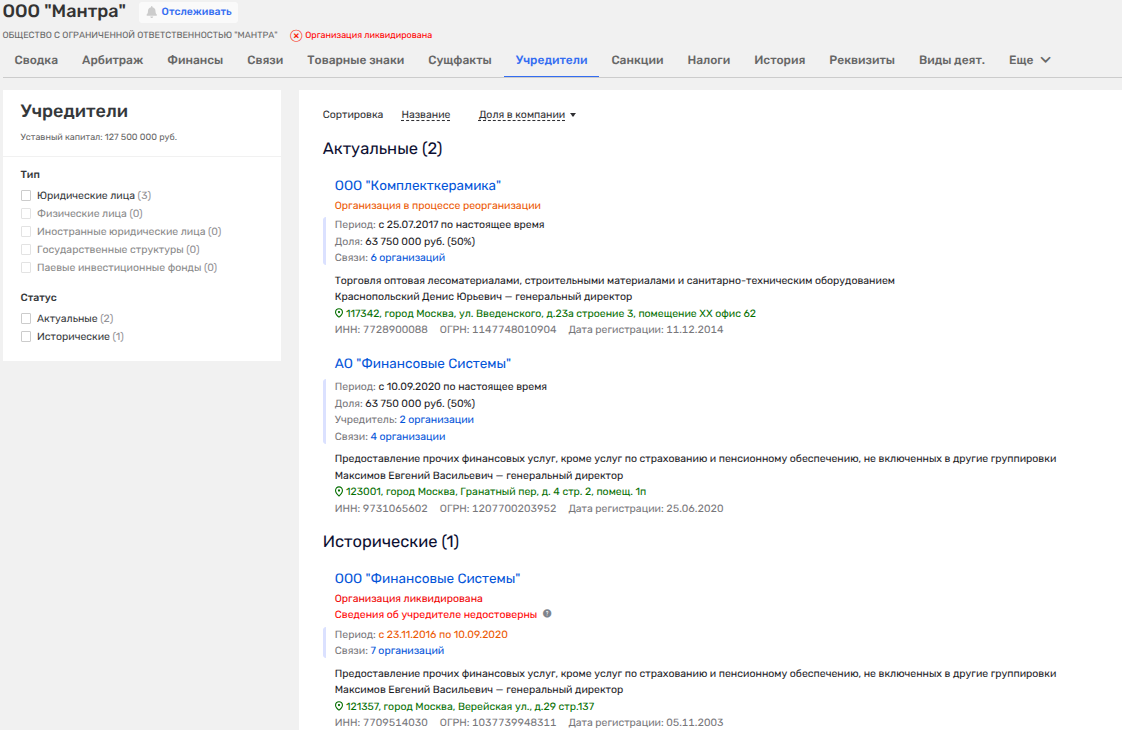
Task: Sort founders by Название
Action: pos(425,115)
